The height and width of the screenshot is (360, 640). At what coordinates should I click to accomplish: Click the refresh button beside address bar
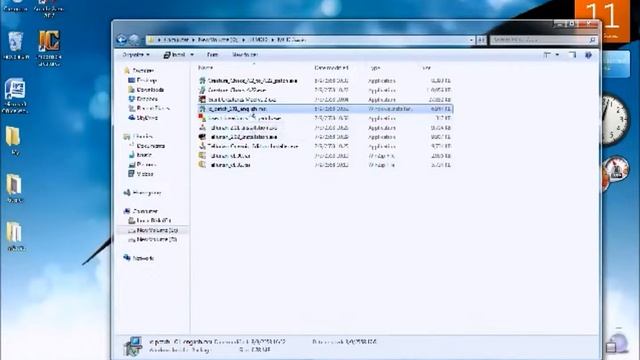pyautogui.click(x=482, y=40)
